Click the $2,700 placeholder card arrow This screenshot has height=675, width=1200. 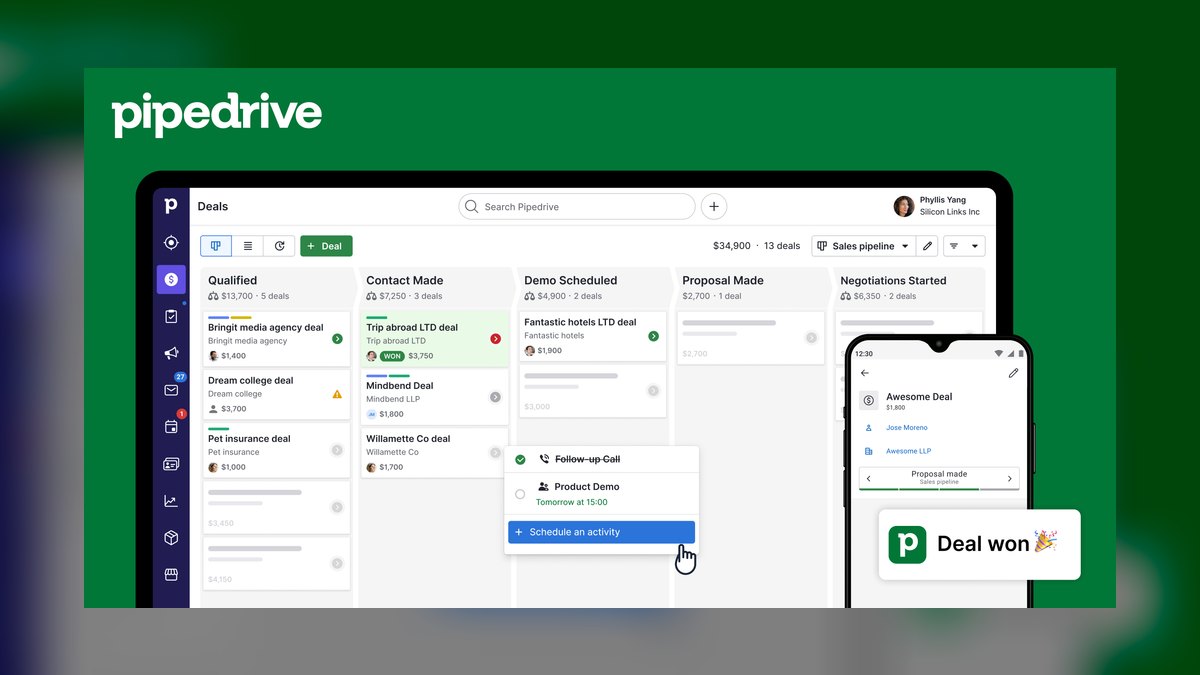coord(812,338)
